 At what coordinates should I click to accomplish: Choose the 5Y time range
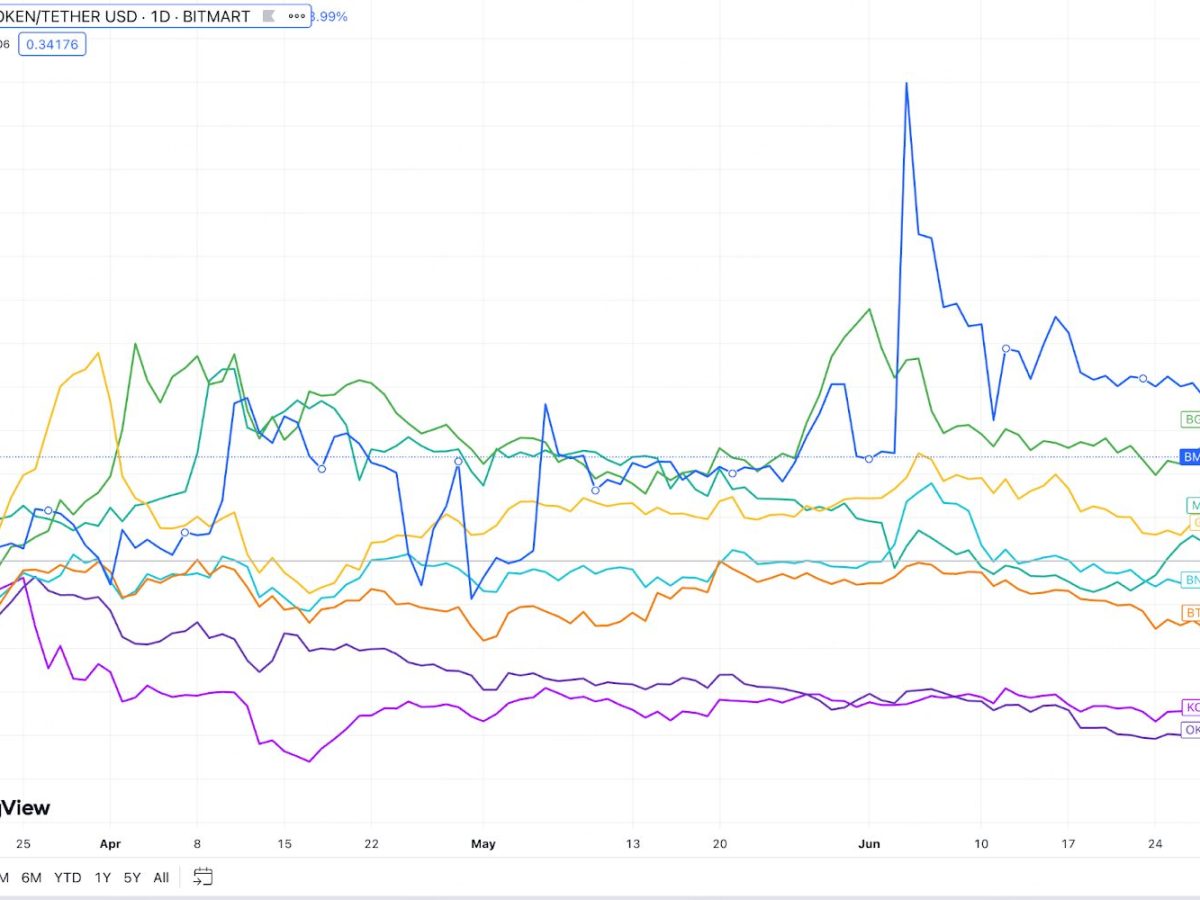tap(132, 878)
